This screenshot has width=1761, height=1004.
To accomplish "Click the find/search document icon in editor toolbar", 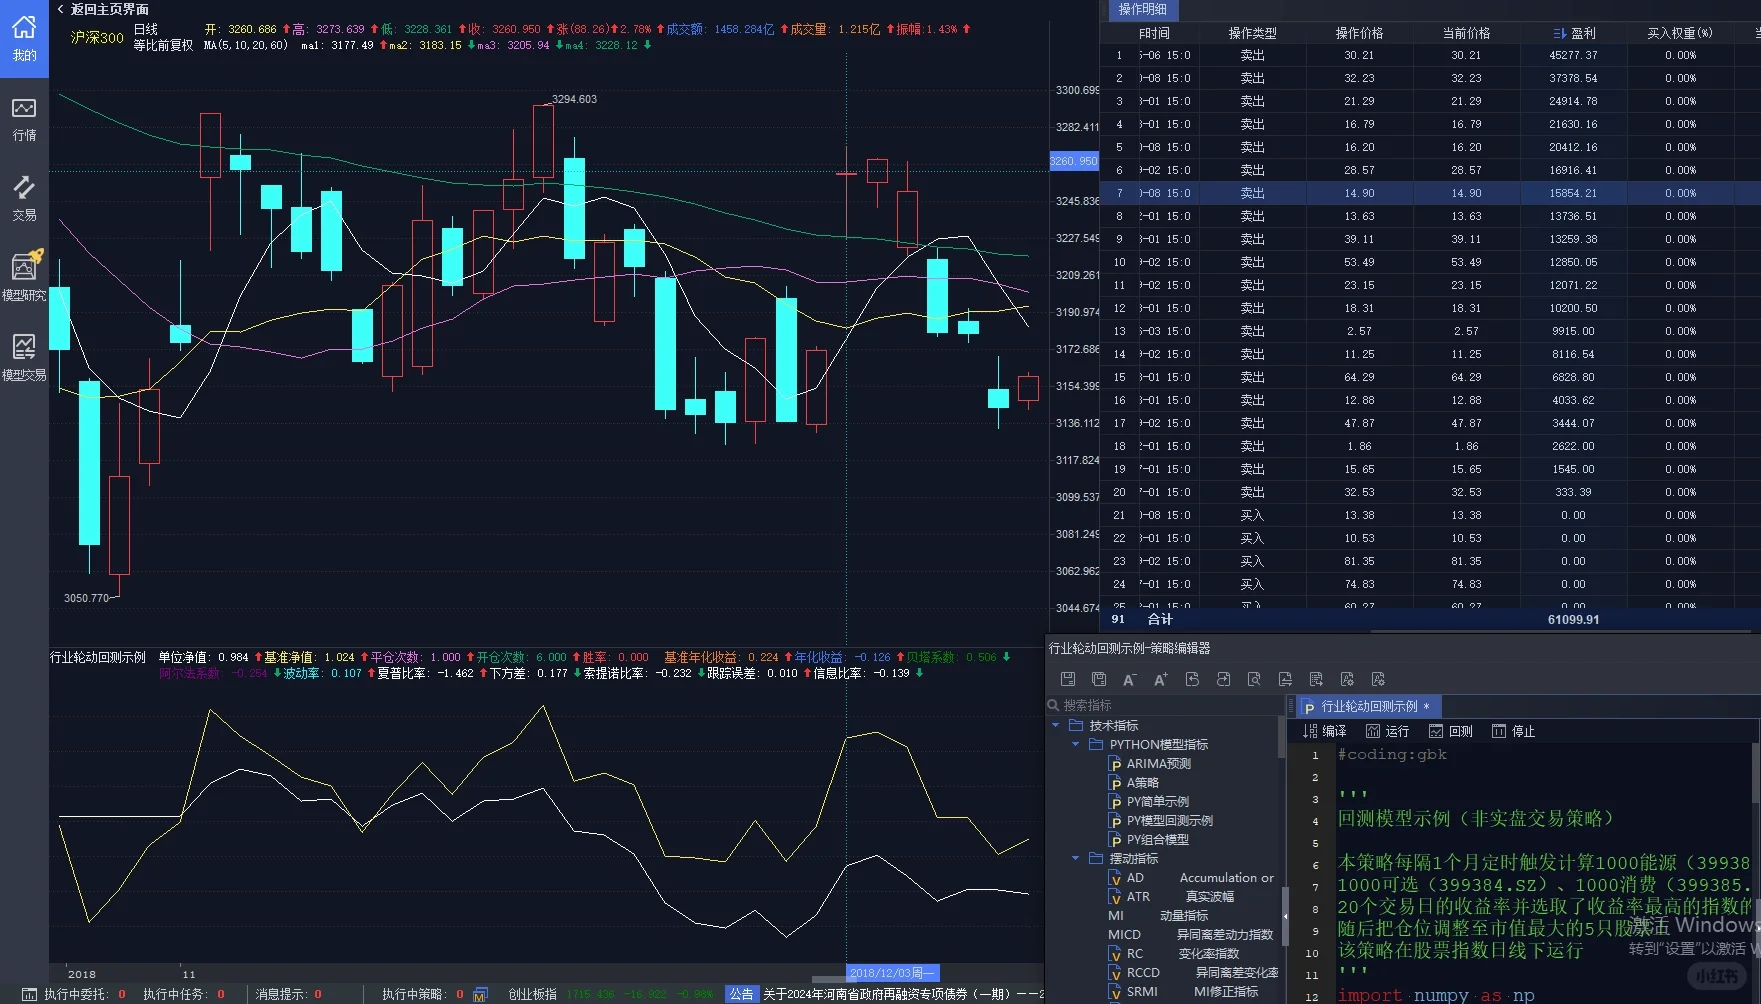I will click(1254, 679).
